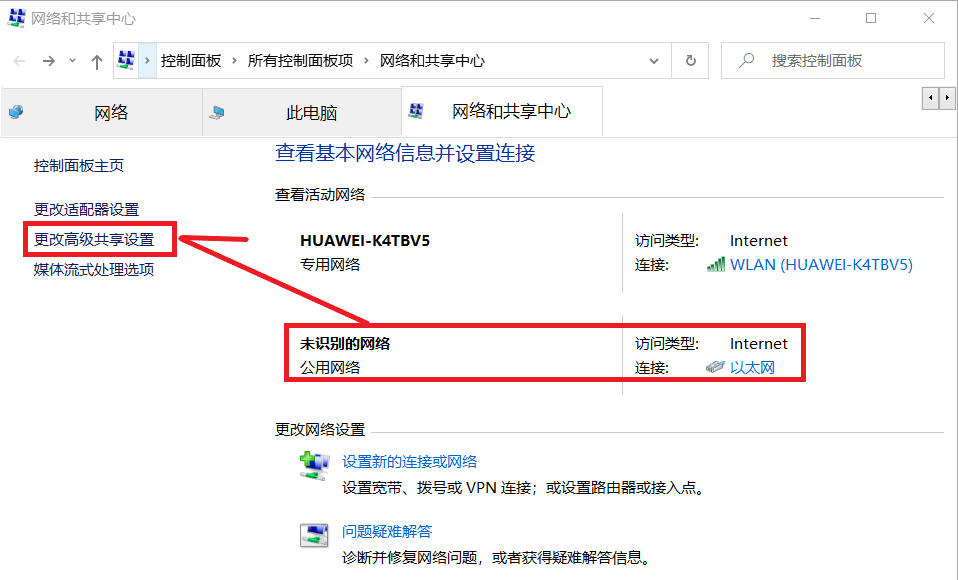Click the Network and Sharing Center title bar icon
958x580 pixels.
[x=16, y=18]
